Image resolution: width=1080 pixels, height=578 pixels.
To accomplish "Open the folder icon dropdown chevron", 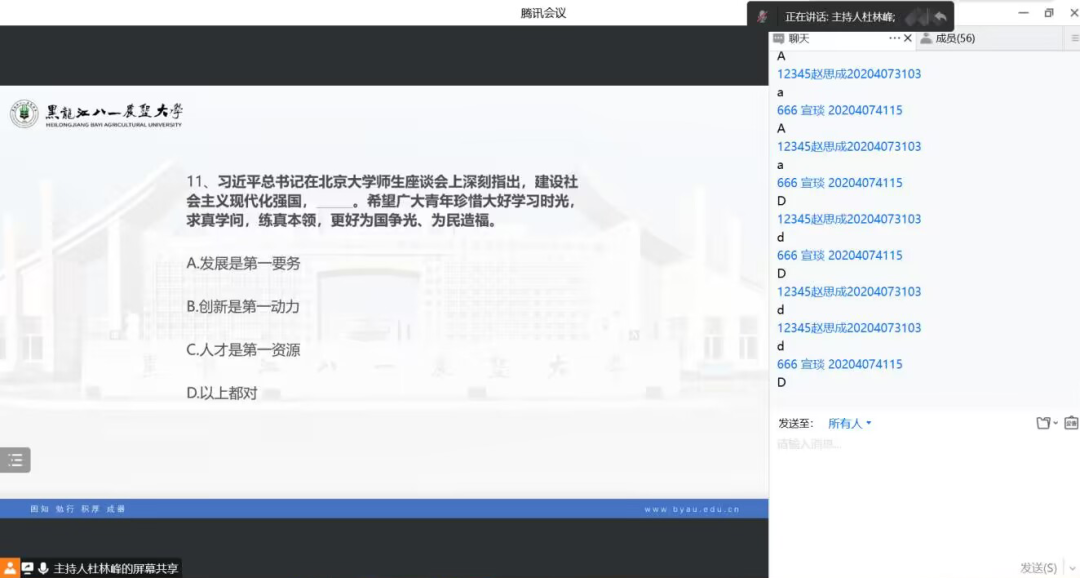I will coord(1054,423).
